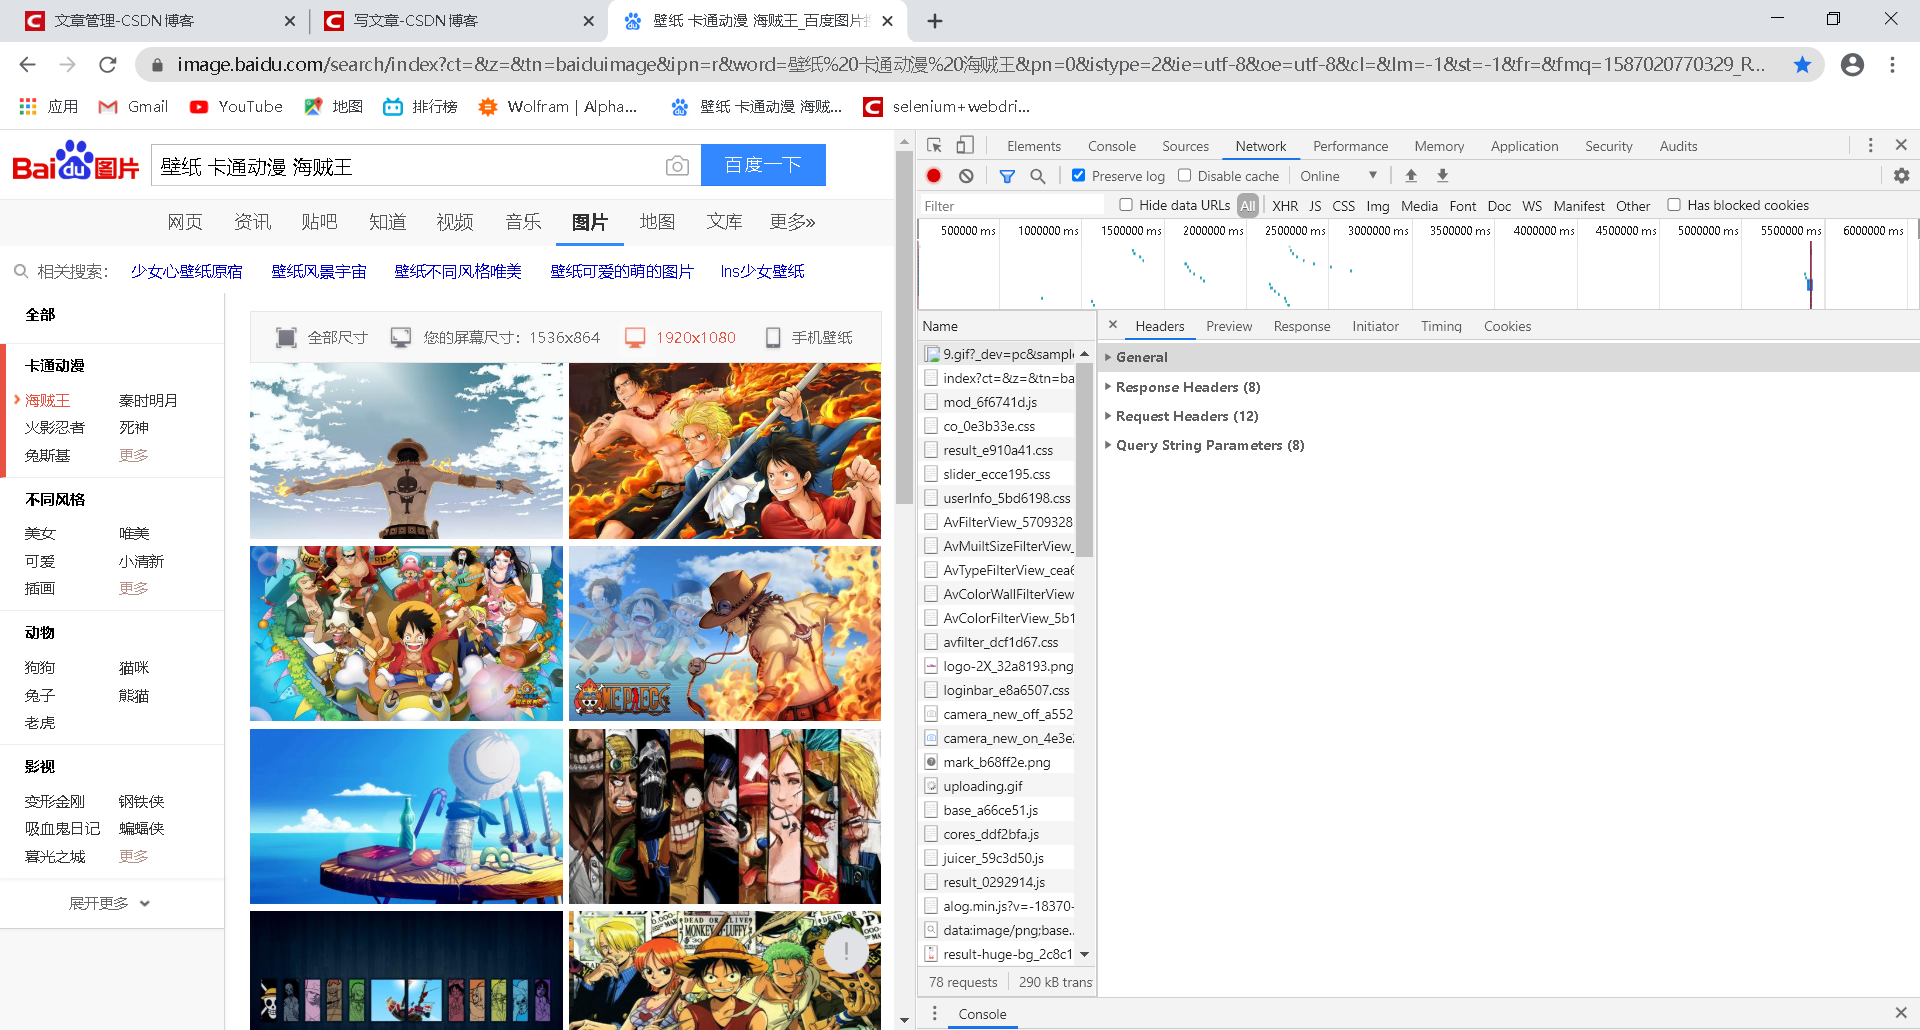
Task: Close the DevTools panel
Action: tap(1901, 145)
